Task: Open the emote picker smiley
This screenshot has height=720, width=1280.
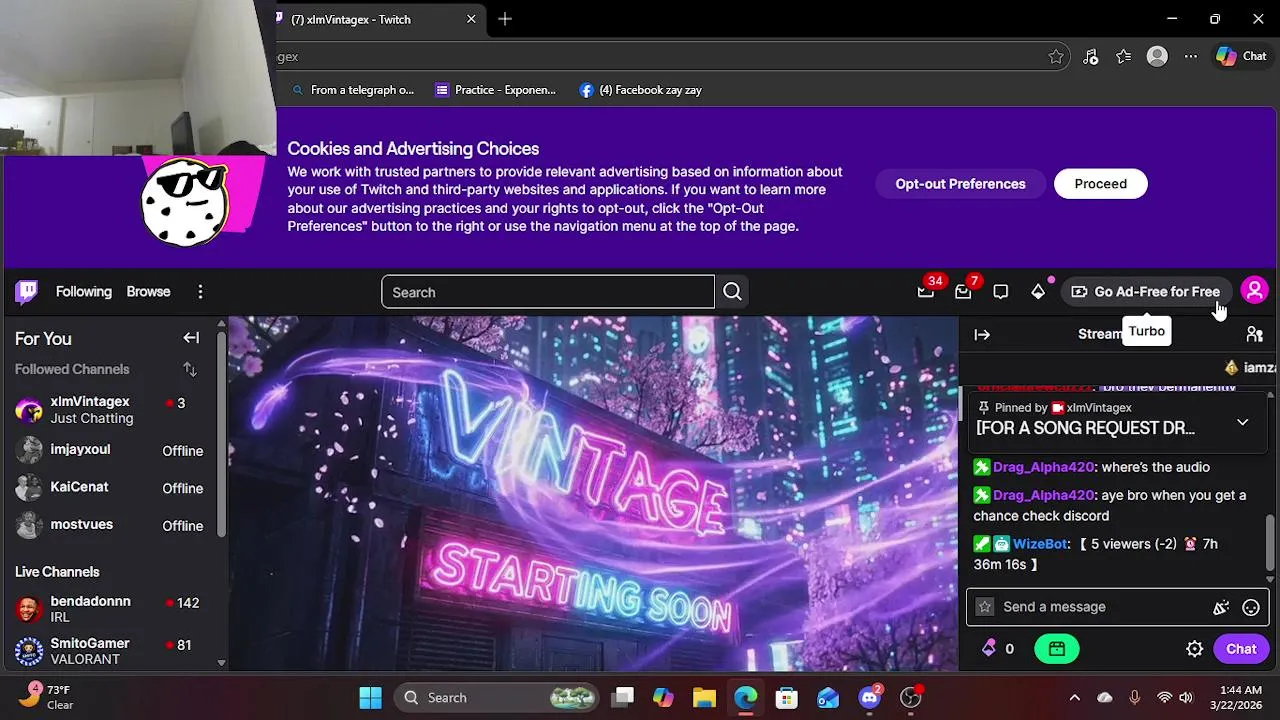Action: pos(1250,607)
